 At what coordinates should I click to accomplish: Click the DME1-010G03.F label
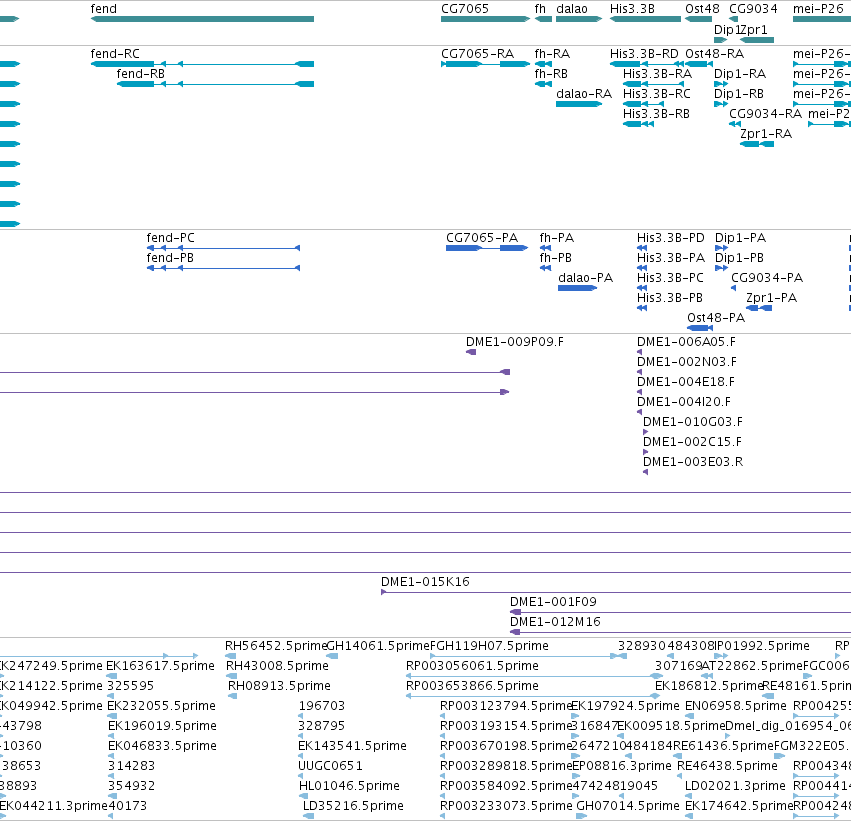(x=693, y=422)
